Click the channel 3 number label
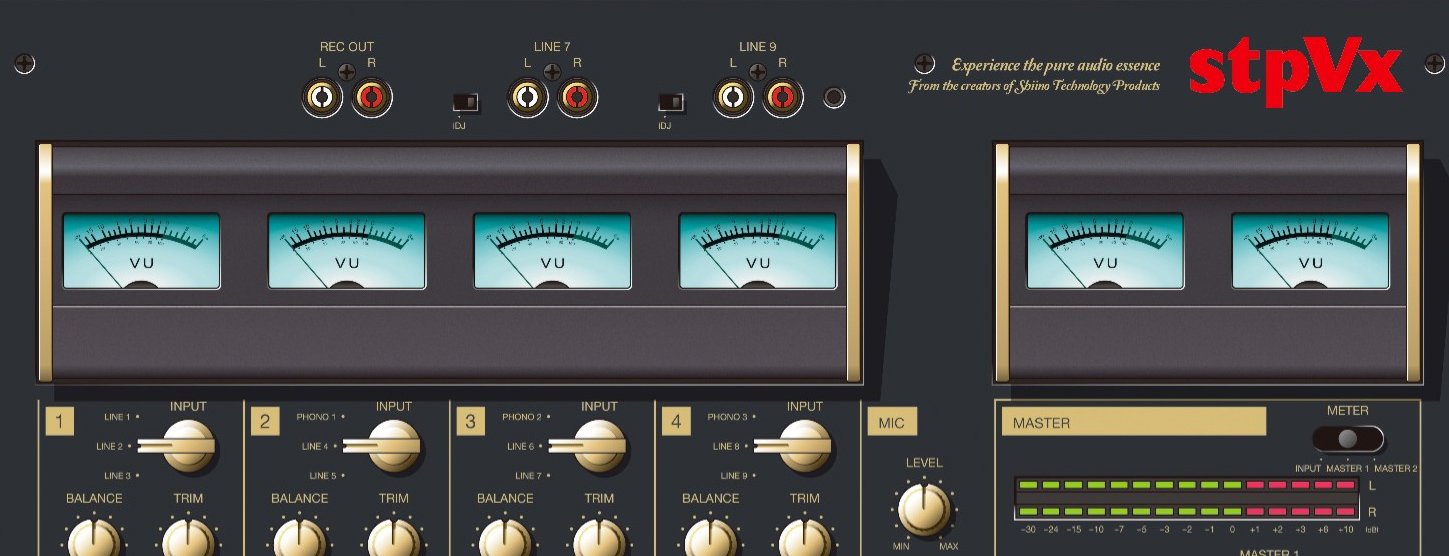Screen dimensions: 1449x556 [x=470, y=422]
